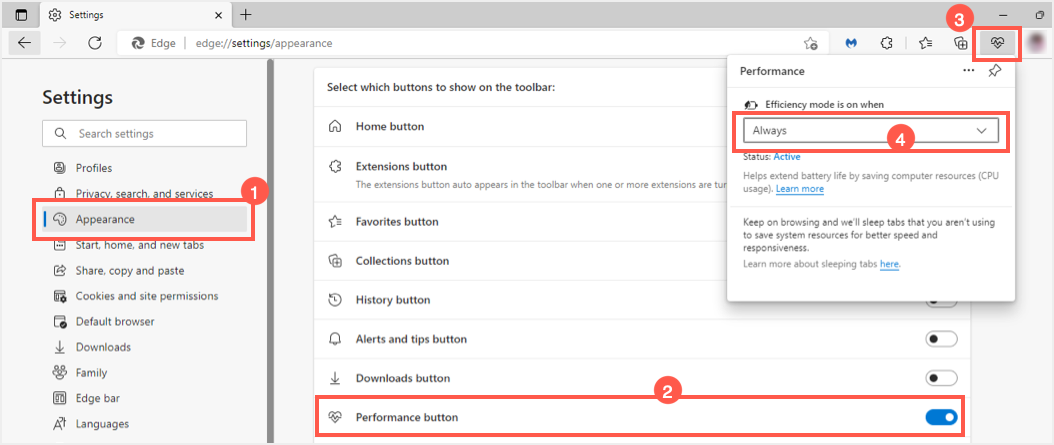The height and width of the screenshot is (445, 1054).
Task: Click the sleeping tabs here link
Action: pos(889,264)
